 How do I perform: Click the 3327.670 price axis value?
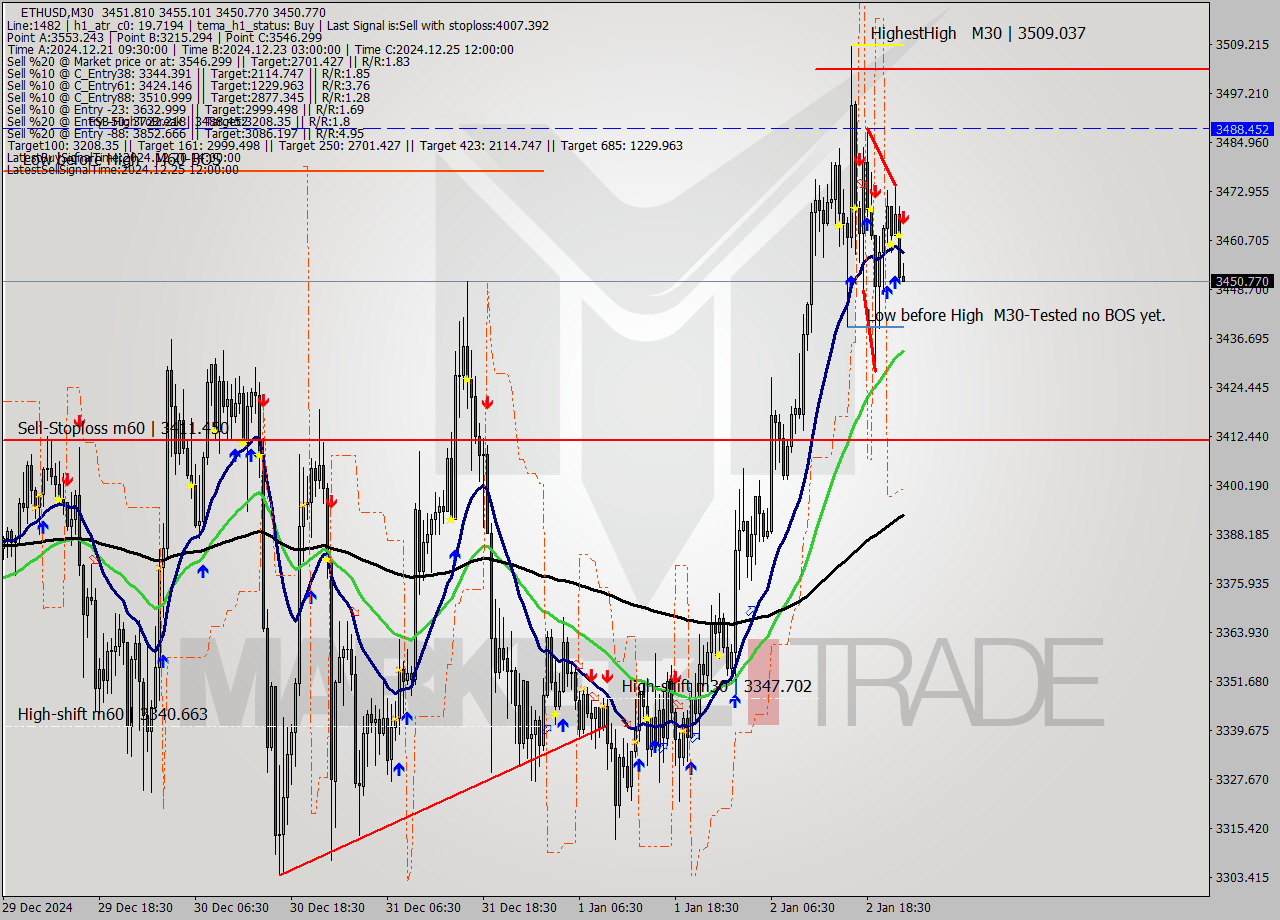(1241, 779)
